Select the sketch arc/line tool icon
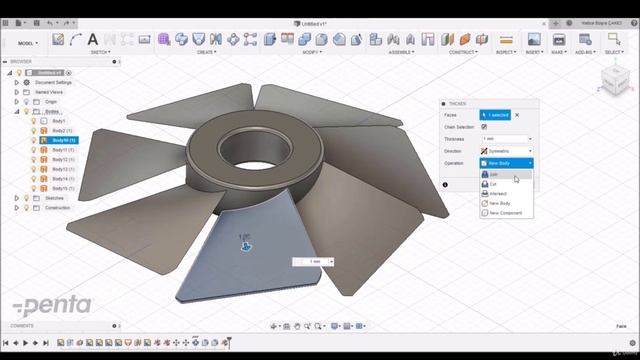 tap(76, 40)
